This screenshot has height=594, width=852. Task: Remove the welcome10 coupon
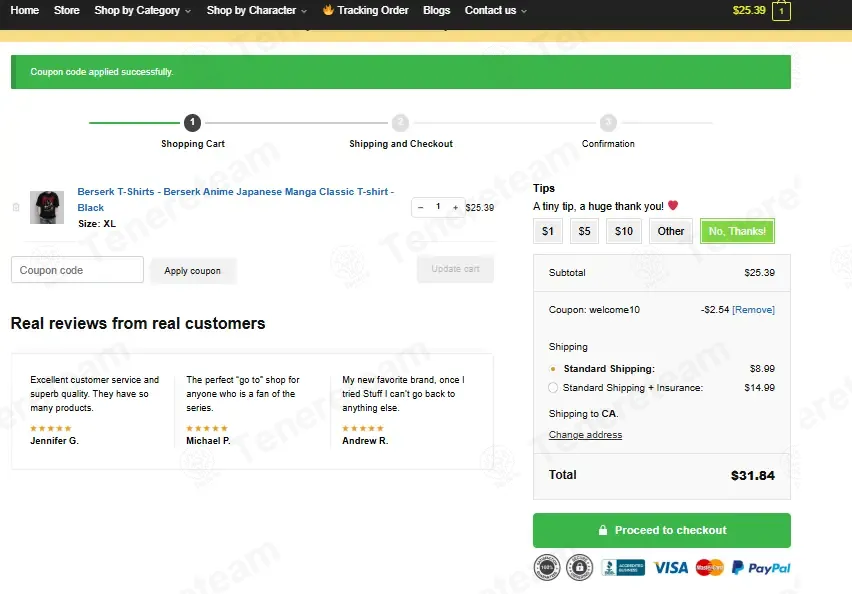(754, 310)
